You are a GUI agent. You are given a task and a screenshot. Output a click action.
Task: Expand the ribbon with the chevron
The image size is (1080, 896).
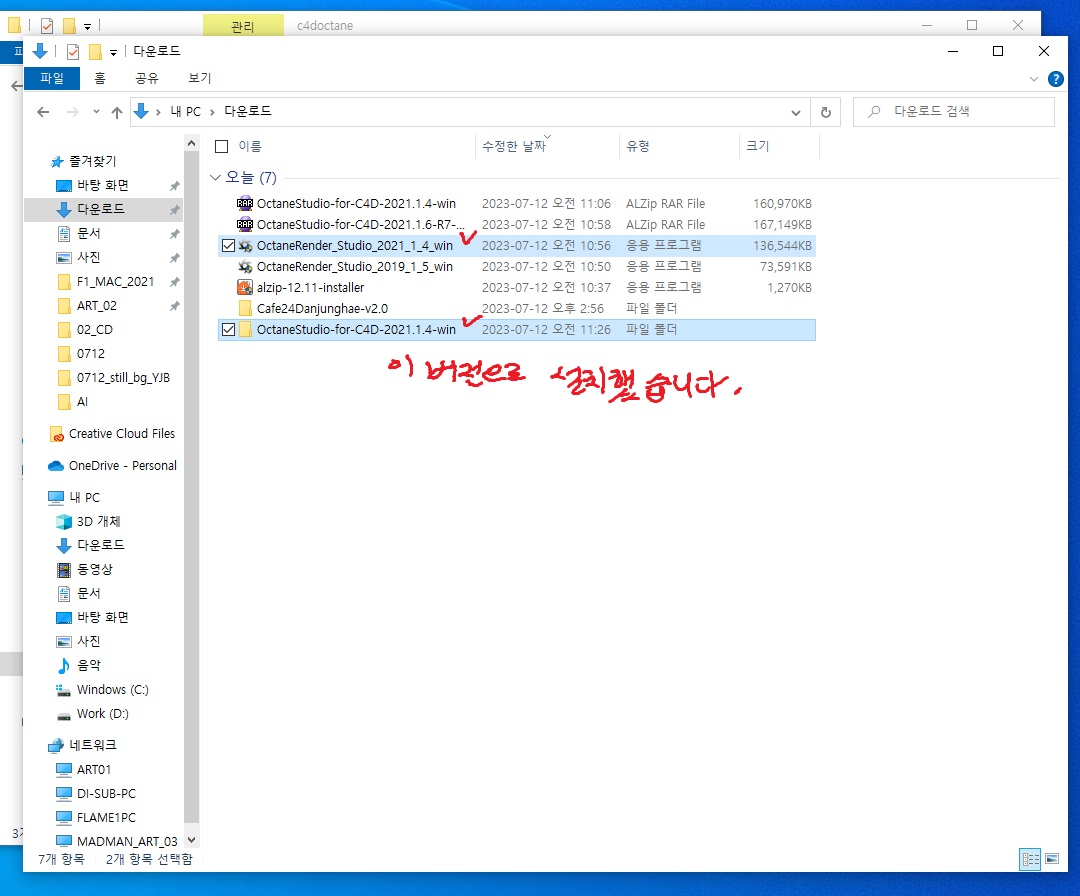click(1033, 79)
